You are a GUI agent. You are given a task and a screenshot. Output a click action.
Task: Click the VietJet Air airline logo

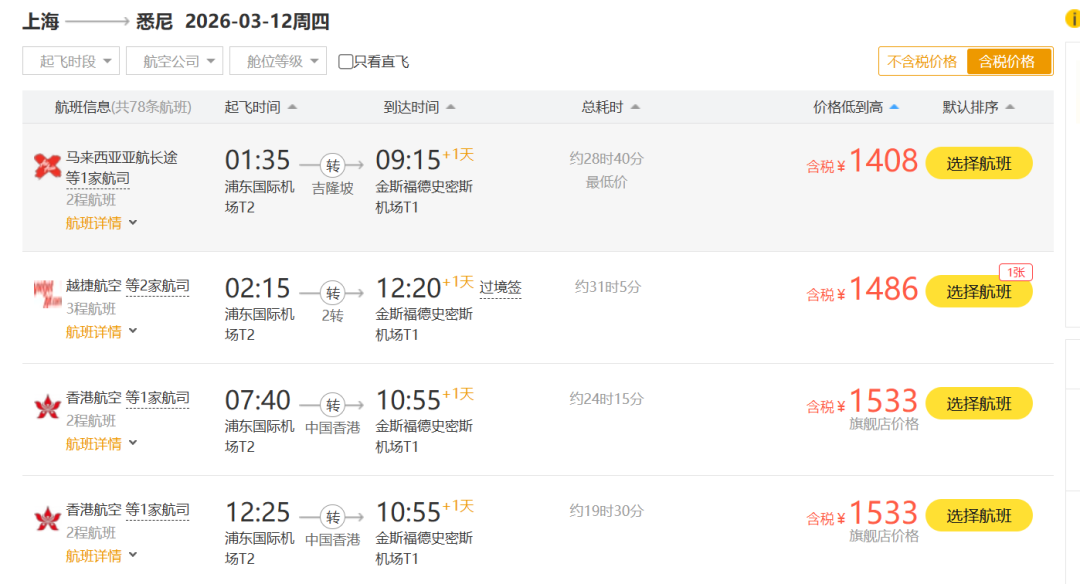[x=48, y=293]
